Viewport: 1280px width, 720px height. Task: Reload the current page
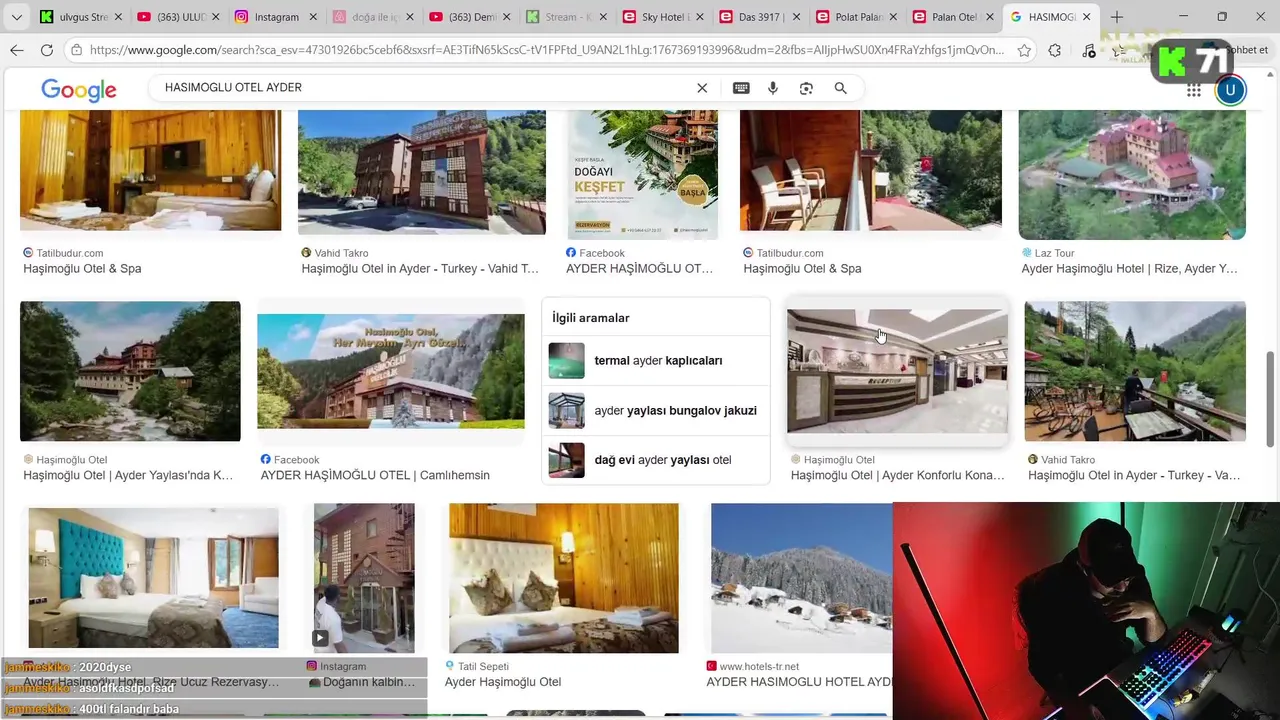47,50
